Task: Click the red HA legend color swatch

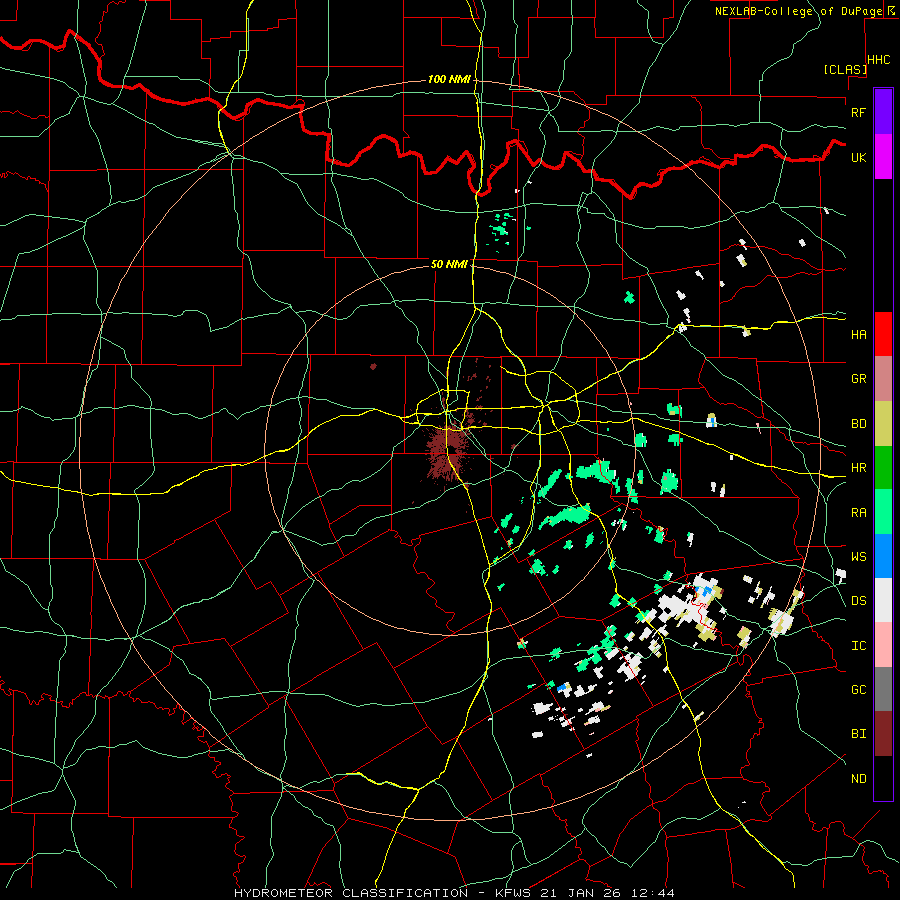Action: [883, 334]
